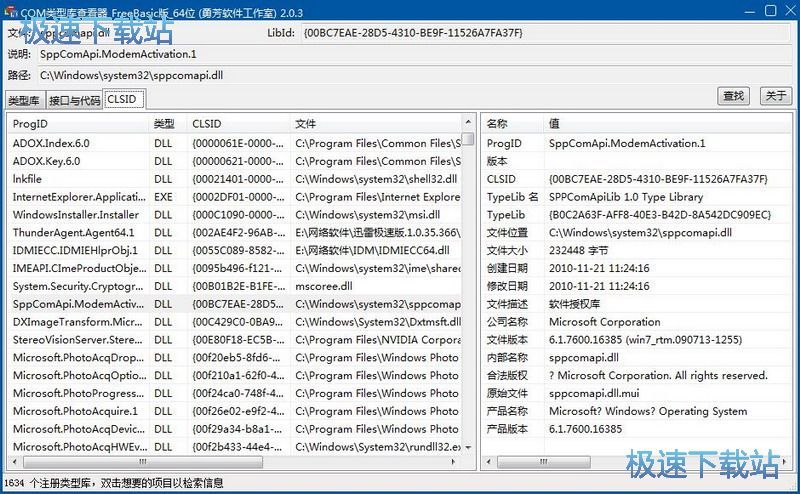Viewport: 800px width, 494px height.
Task: Select the Microsoft.PhotoAcqDevic... row
Action: [x=235, y=429]
